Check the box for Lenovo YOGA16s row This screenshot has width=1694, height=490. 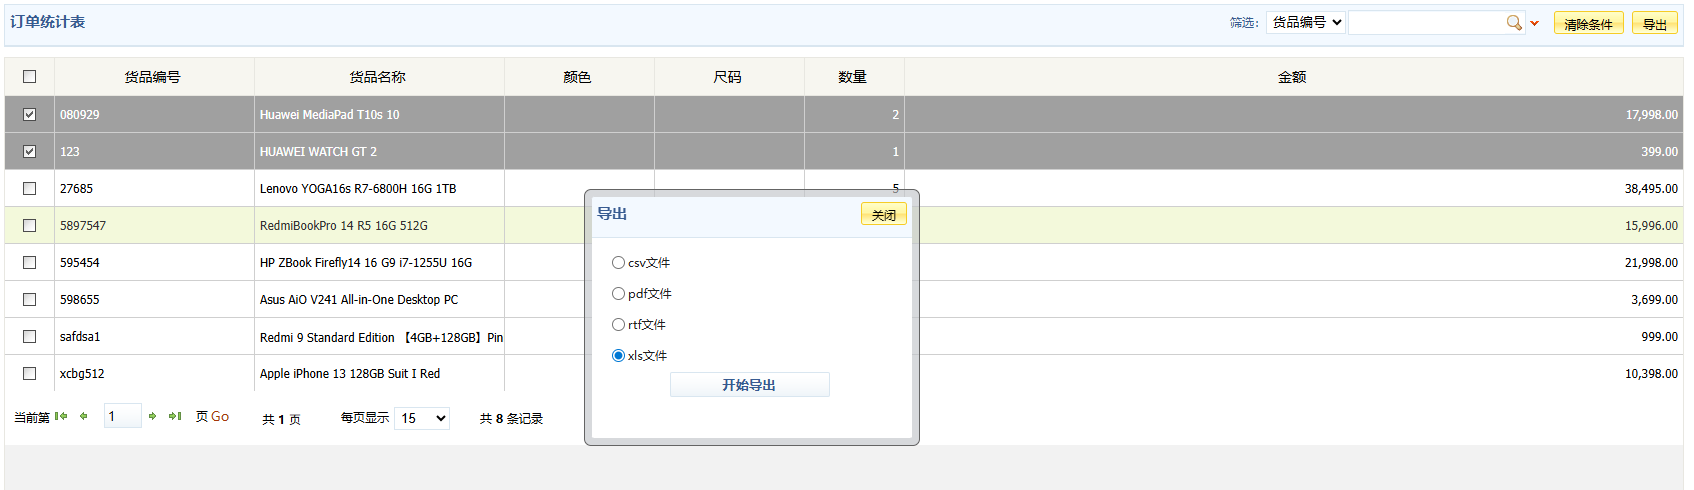(29, 189)
